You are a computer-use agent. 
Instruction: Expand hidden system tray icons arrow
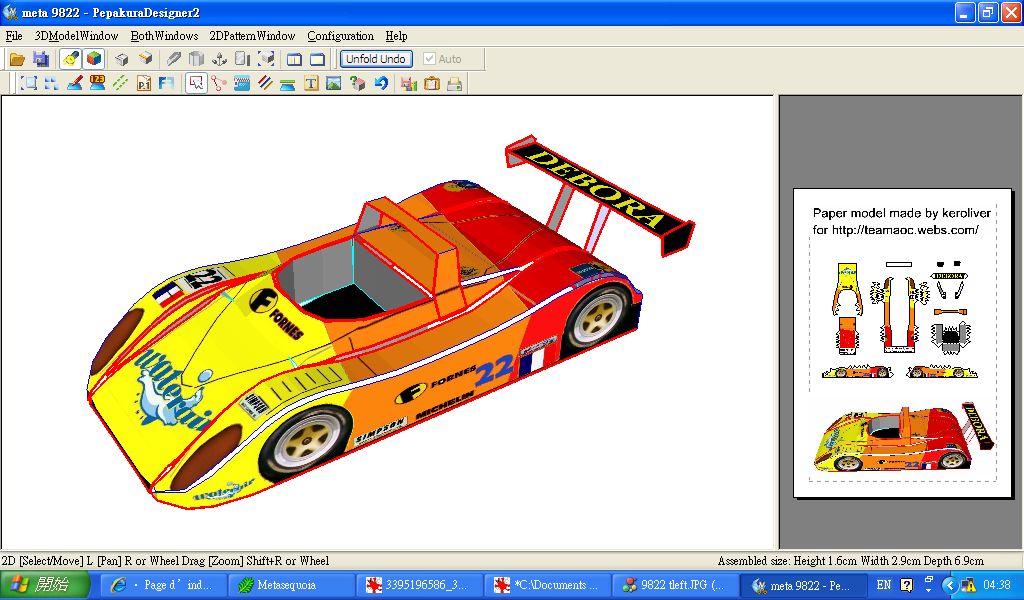[x=950, y=585]
